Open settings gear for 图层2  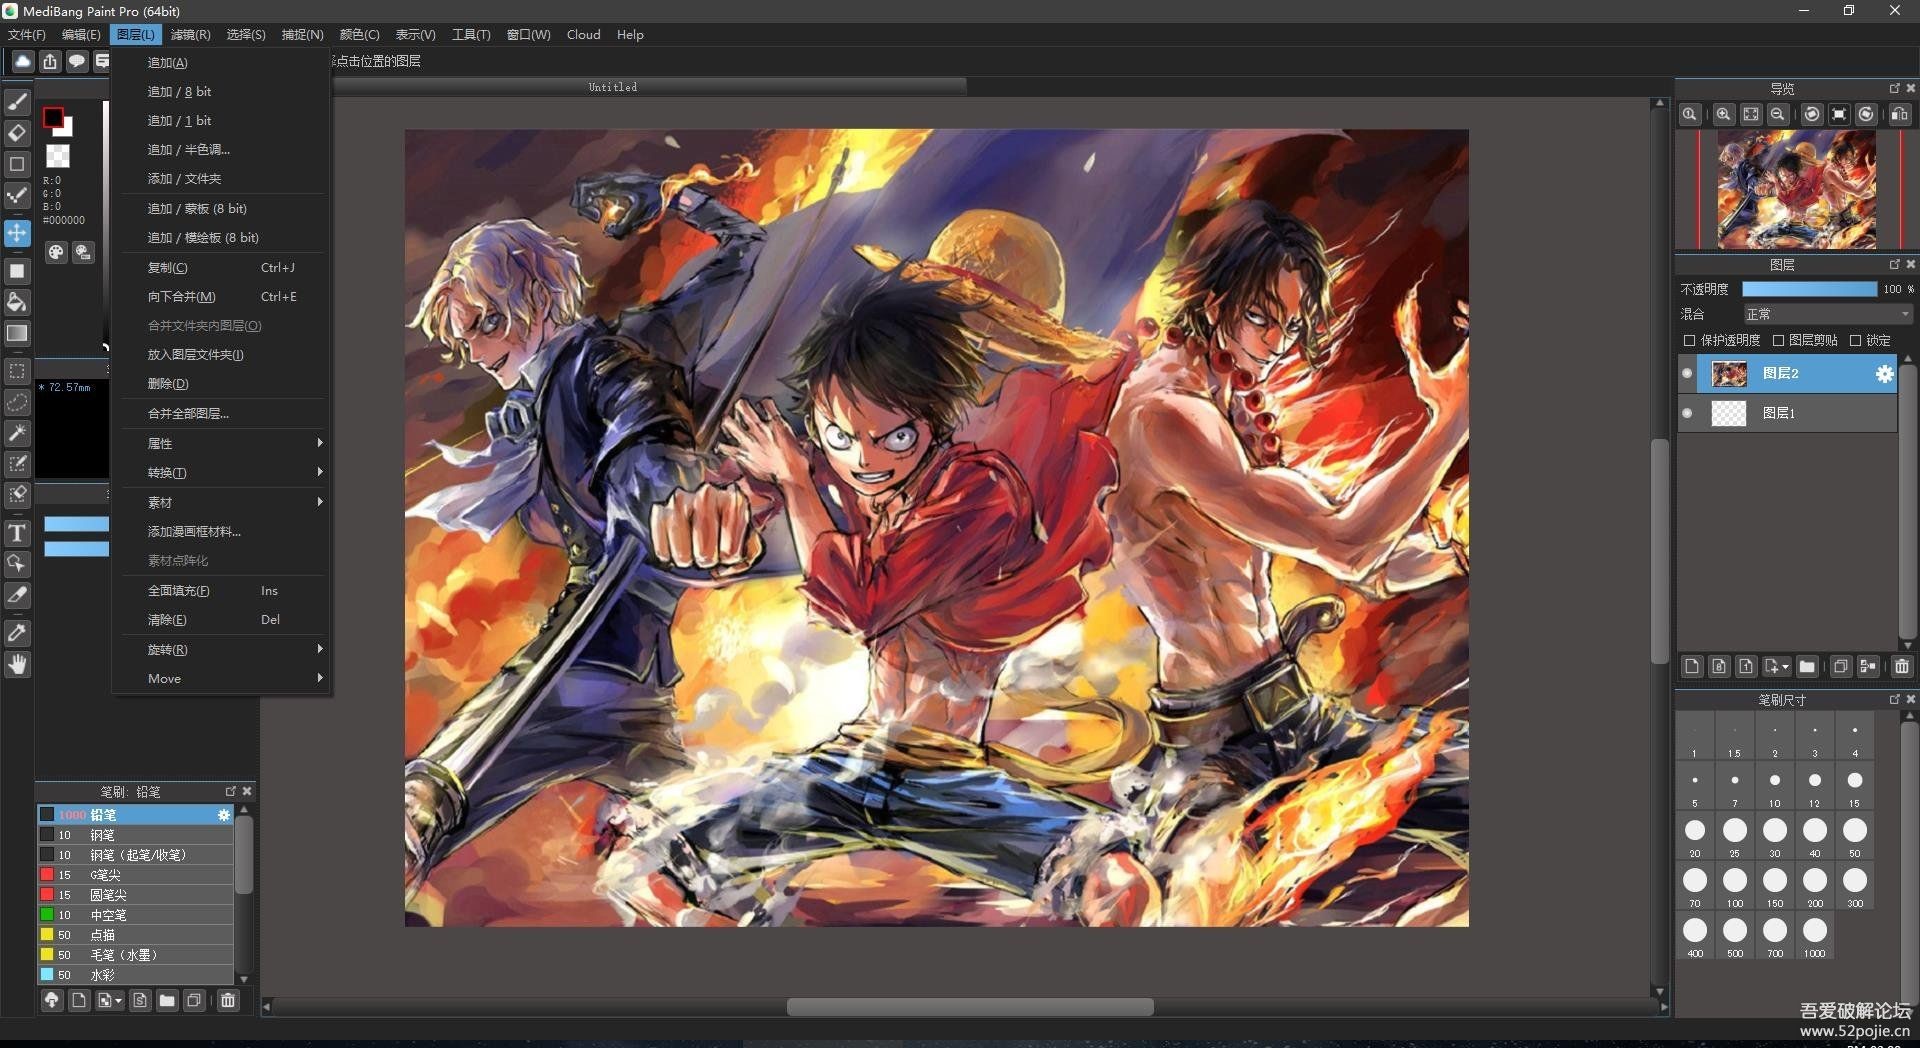pos(1884,374)
